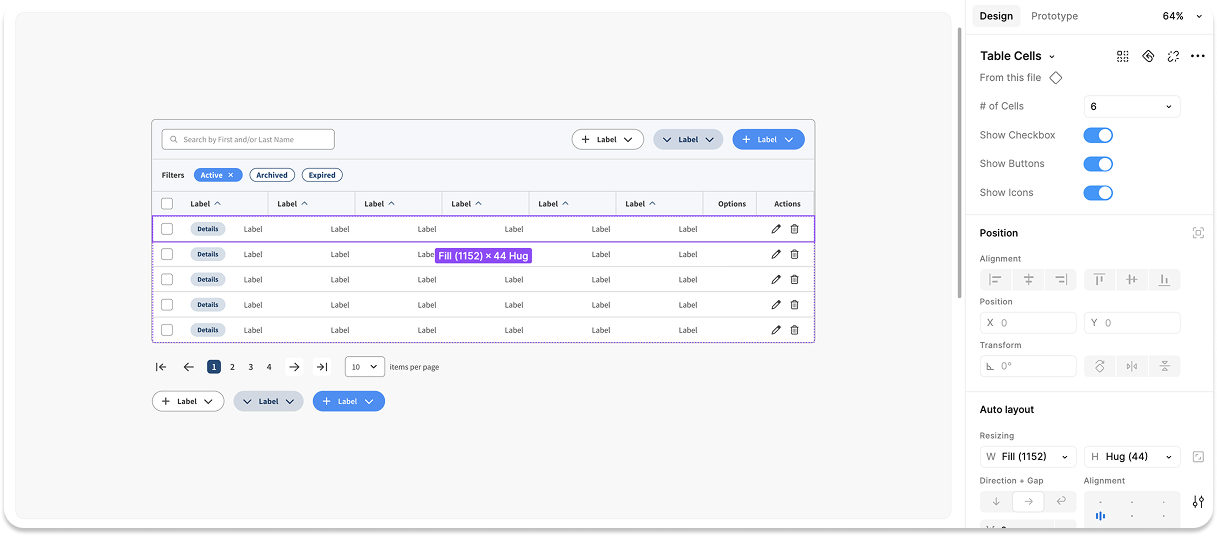This screenshot has width=1217, height=536.
Task: Select the Design tab
Action: [995, 16]
